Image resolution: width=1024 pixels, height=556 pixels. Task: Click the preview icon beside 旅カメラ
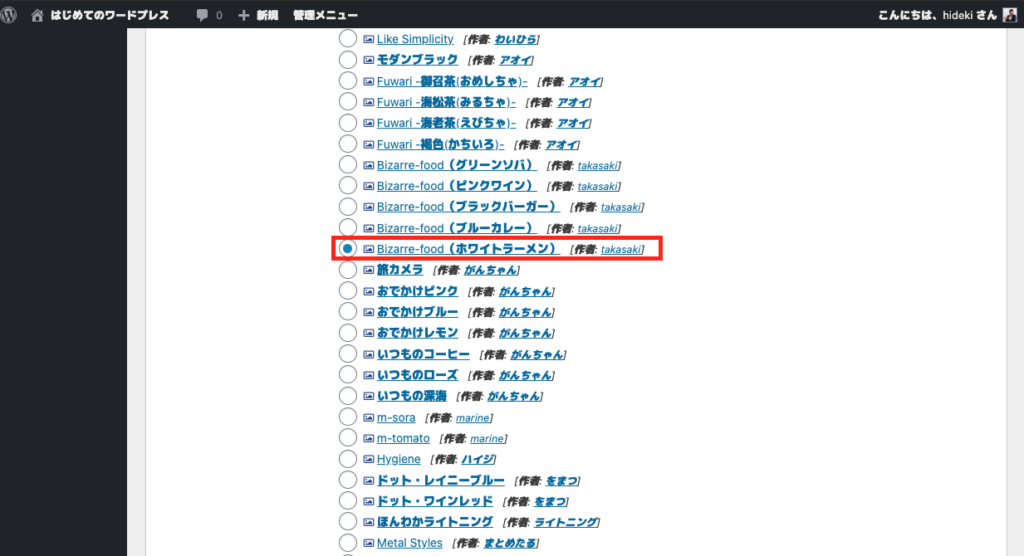coord(368,270)
